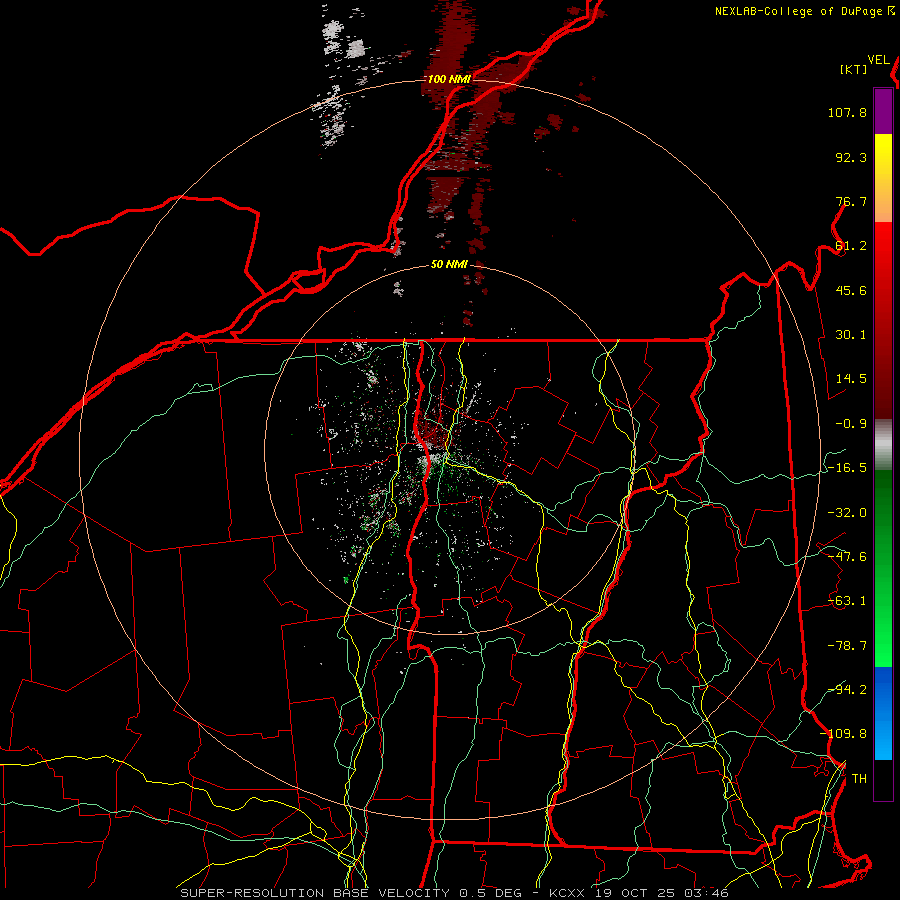Image resolution: width=900 pixels, height=900 pixels.
Task: Click the 30.1 velocity scale value
Action: pos(851,335)
